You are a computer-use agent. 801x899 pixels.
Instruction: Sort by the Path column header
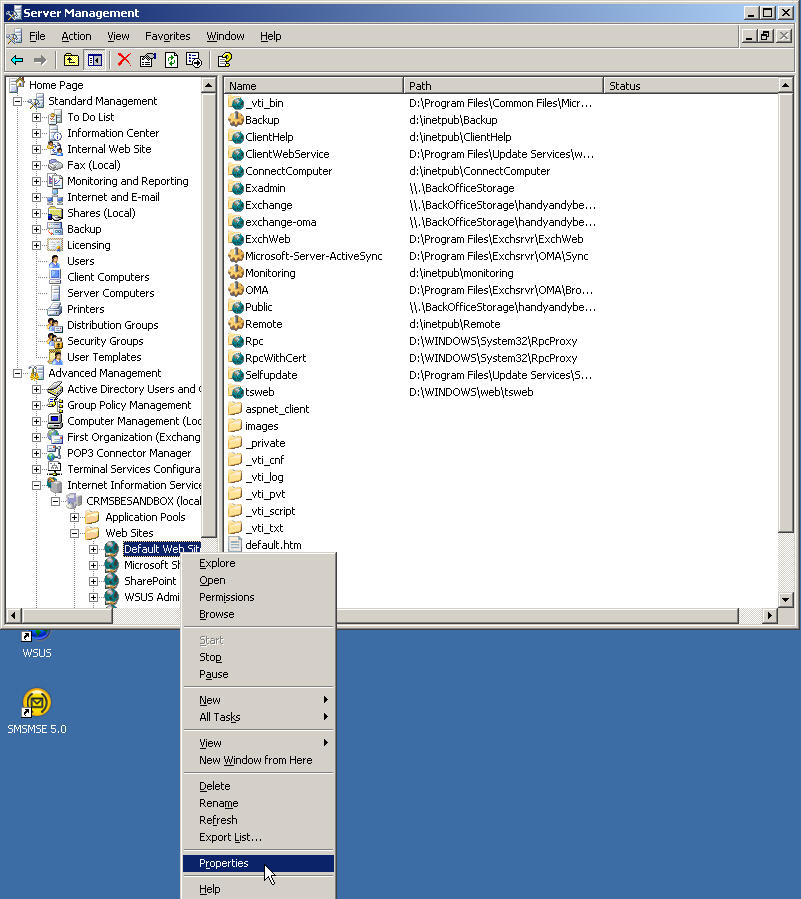[503, 85]
